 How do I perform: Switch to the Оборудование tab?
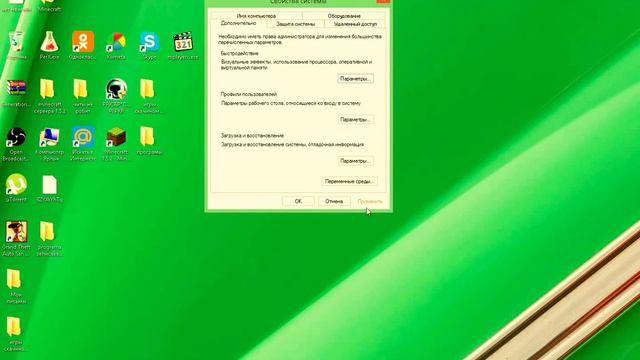344,16
